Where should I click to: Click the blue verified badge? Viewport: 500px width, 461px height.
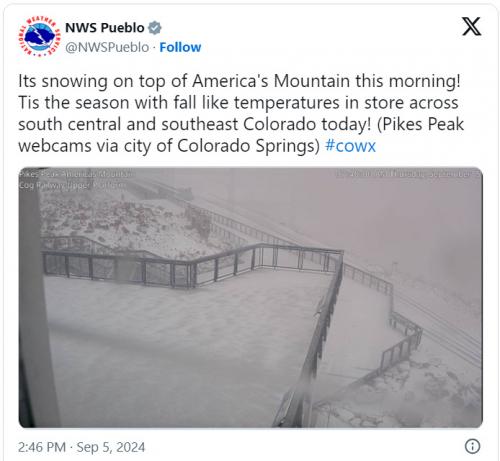pyautogui.click(x=155, y=28)
